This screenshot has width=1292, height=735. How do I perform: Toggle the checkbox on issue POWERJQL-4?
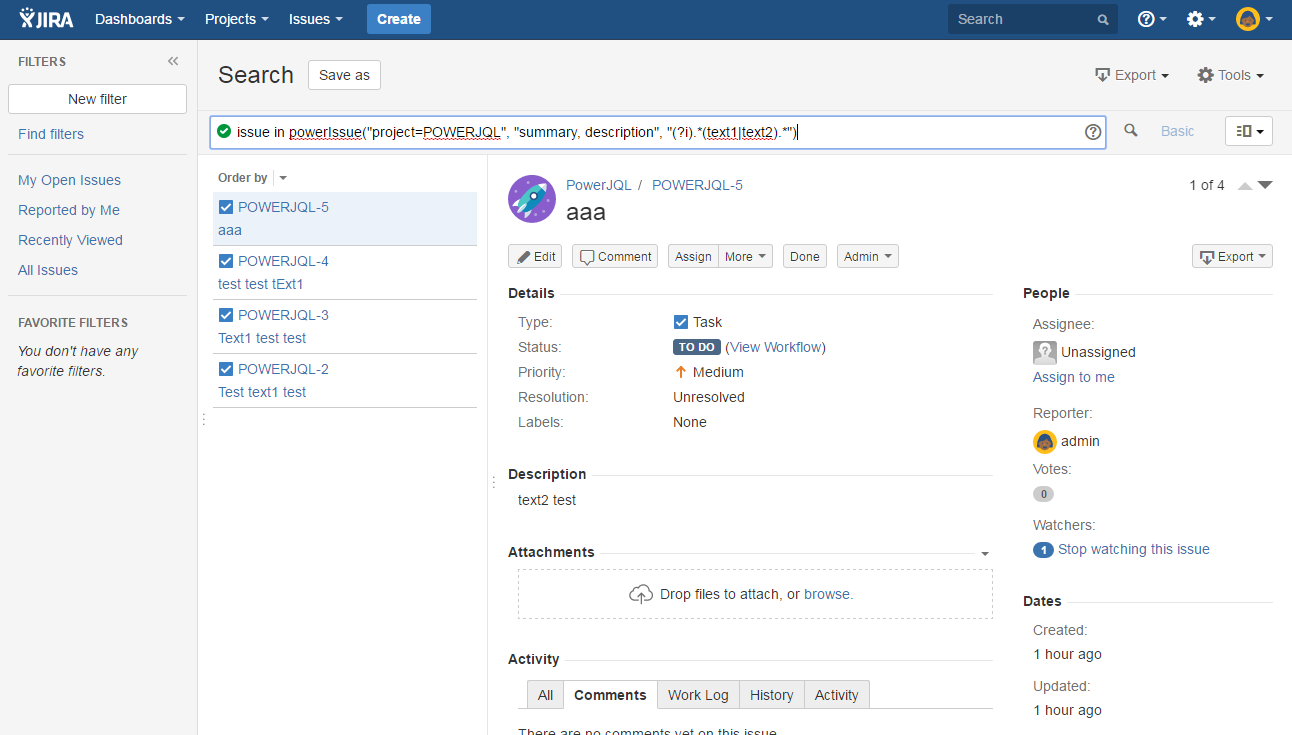click(225, 260)
